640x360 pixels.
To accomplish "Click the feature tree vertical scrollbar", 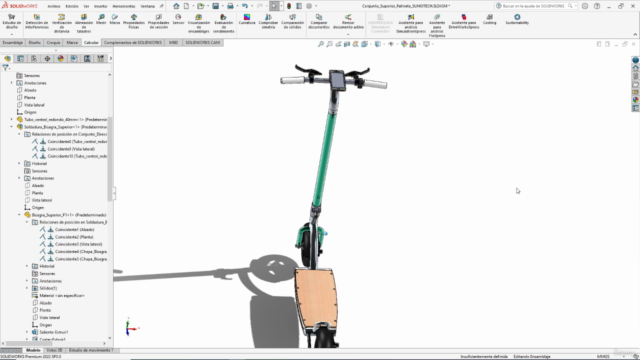I will [109, 159].
